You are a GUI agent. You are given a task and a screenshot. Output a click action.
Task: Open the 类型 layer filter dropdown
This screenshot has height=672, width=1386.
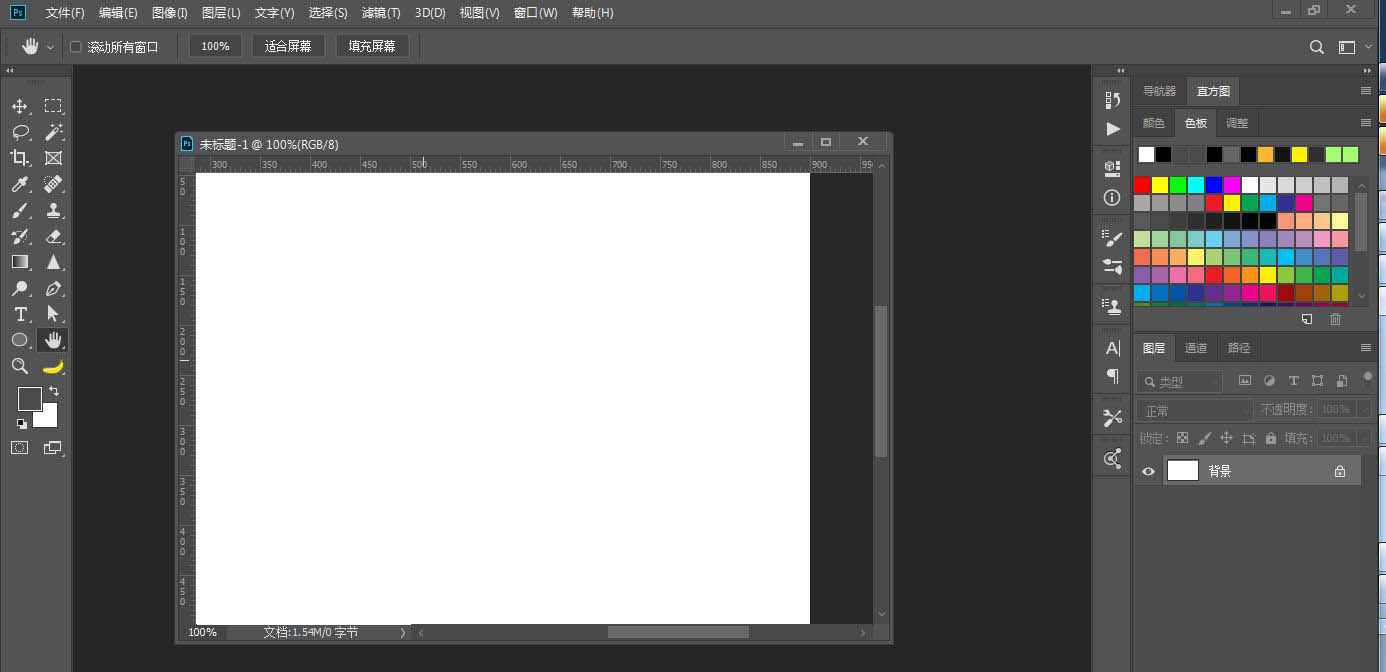click(x=1180, y=381)
